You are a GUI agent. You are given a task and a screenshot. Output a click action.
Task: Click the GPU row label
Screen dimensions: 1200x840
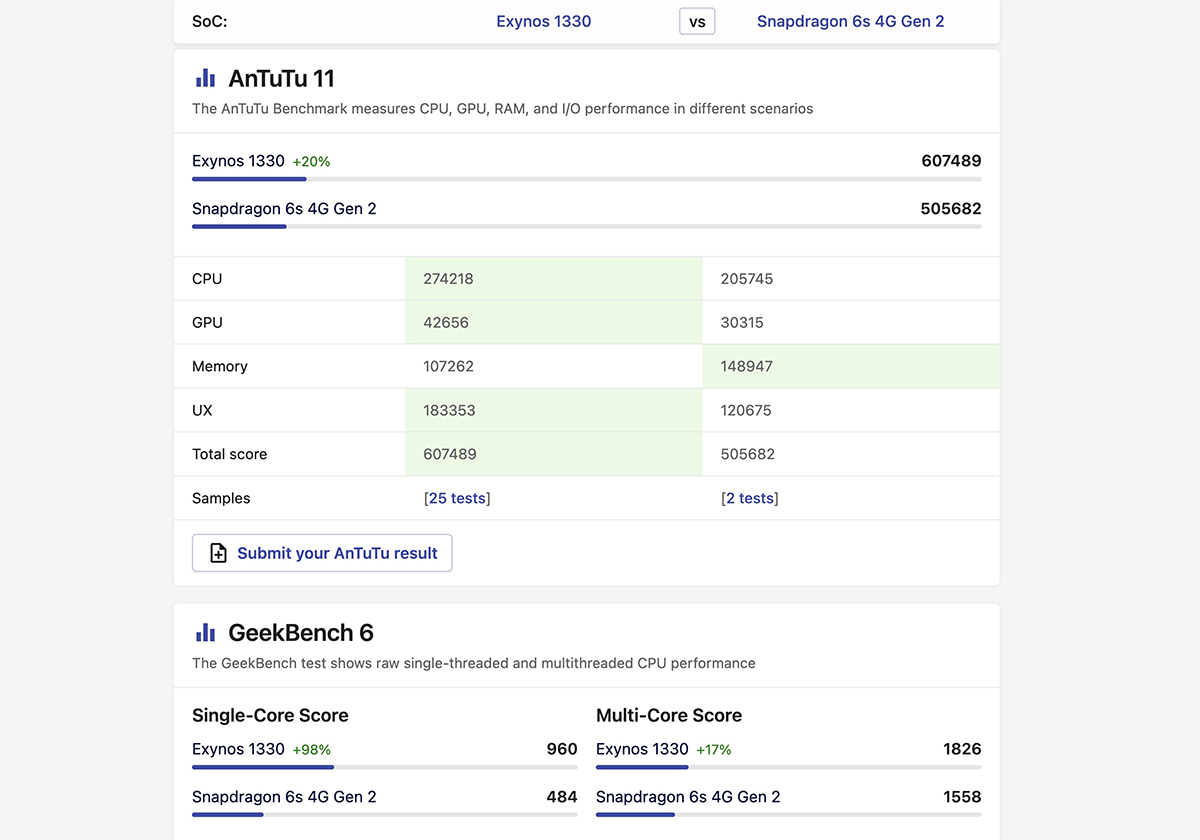207,323
